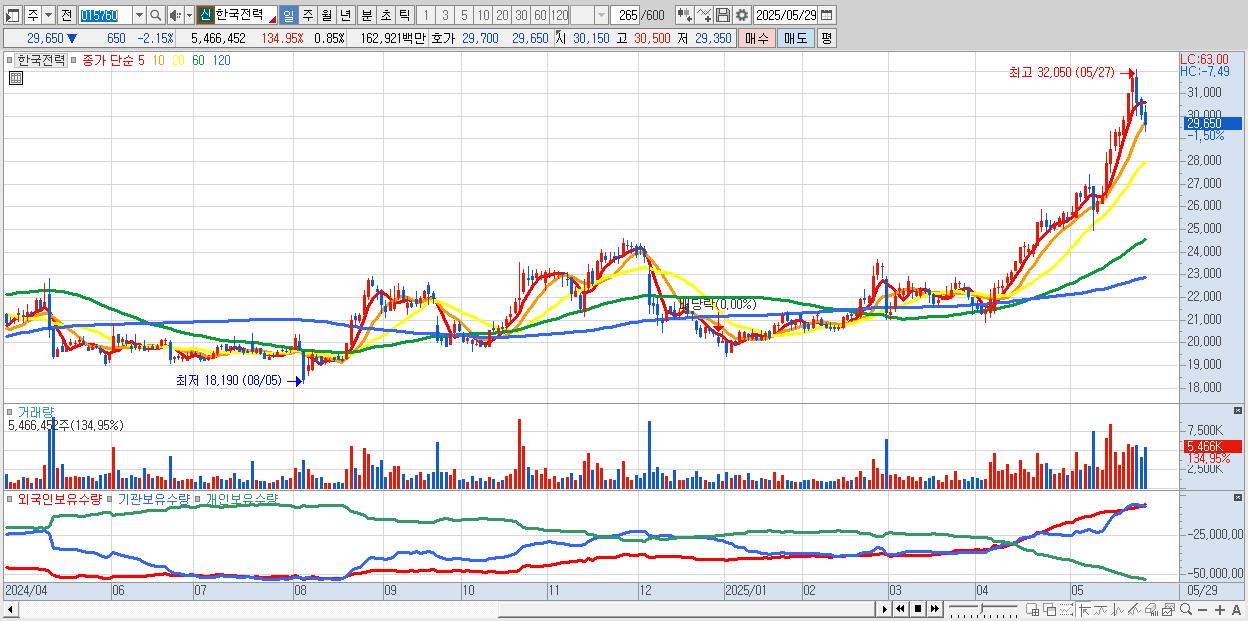
Task: Click the date field 2025/05/29
Action: [785, 15]
